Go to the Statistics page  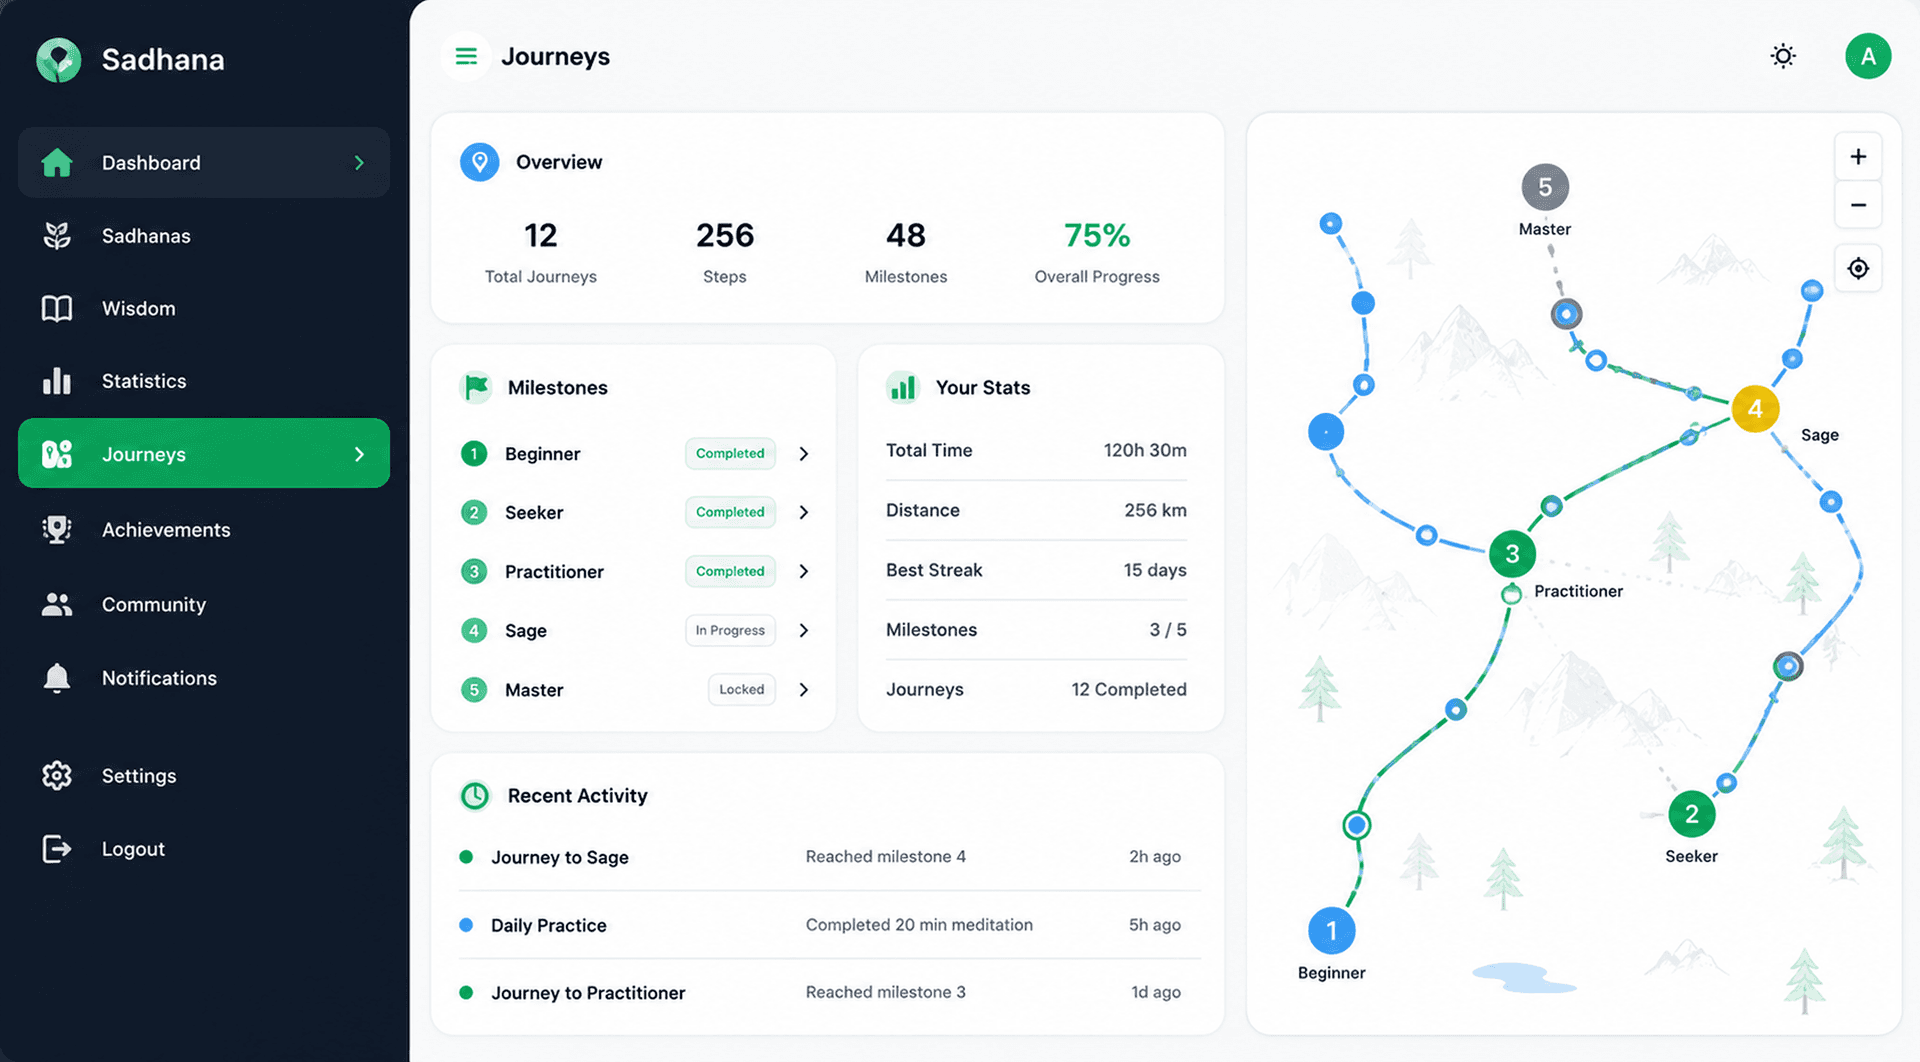pos(204,381)
